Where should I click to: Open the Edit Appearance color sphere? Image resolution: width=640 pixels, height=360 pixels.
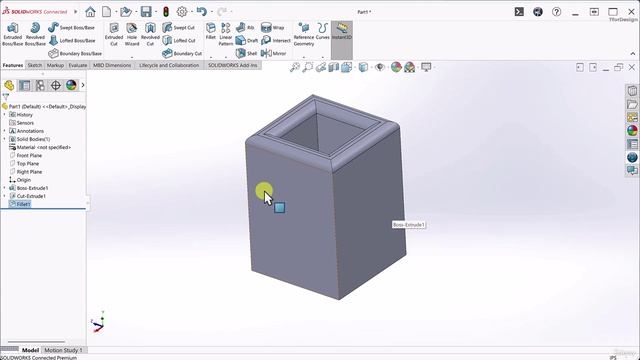pos(396,67)
